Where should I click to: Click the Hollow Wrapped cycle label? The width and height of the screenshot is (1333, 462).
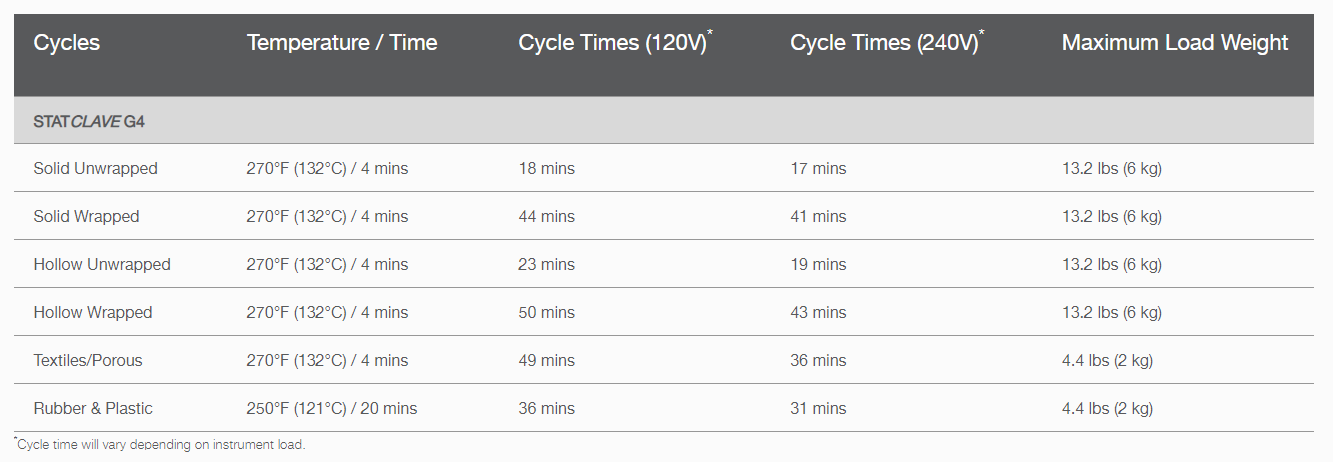93,313
